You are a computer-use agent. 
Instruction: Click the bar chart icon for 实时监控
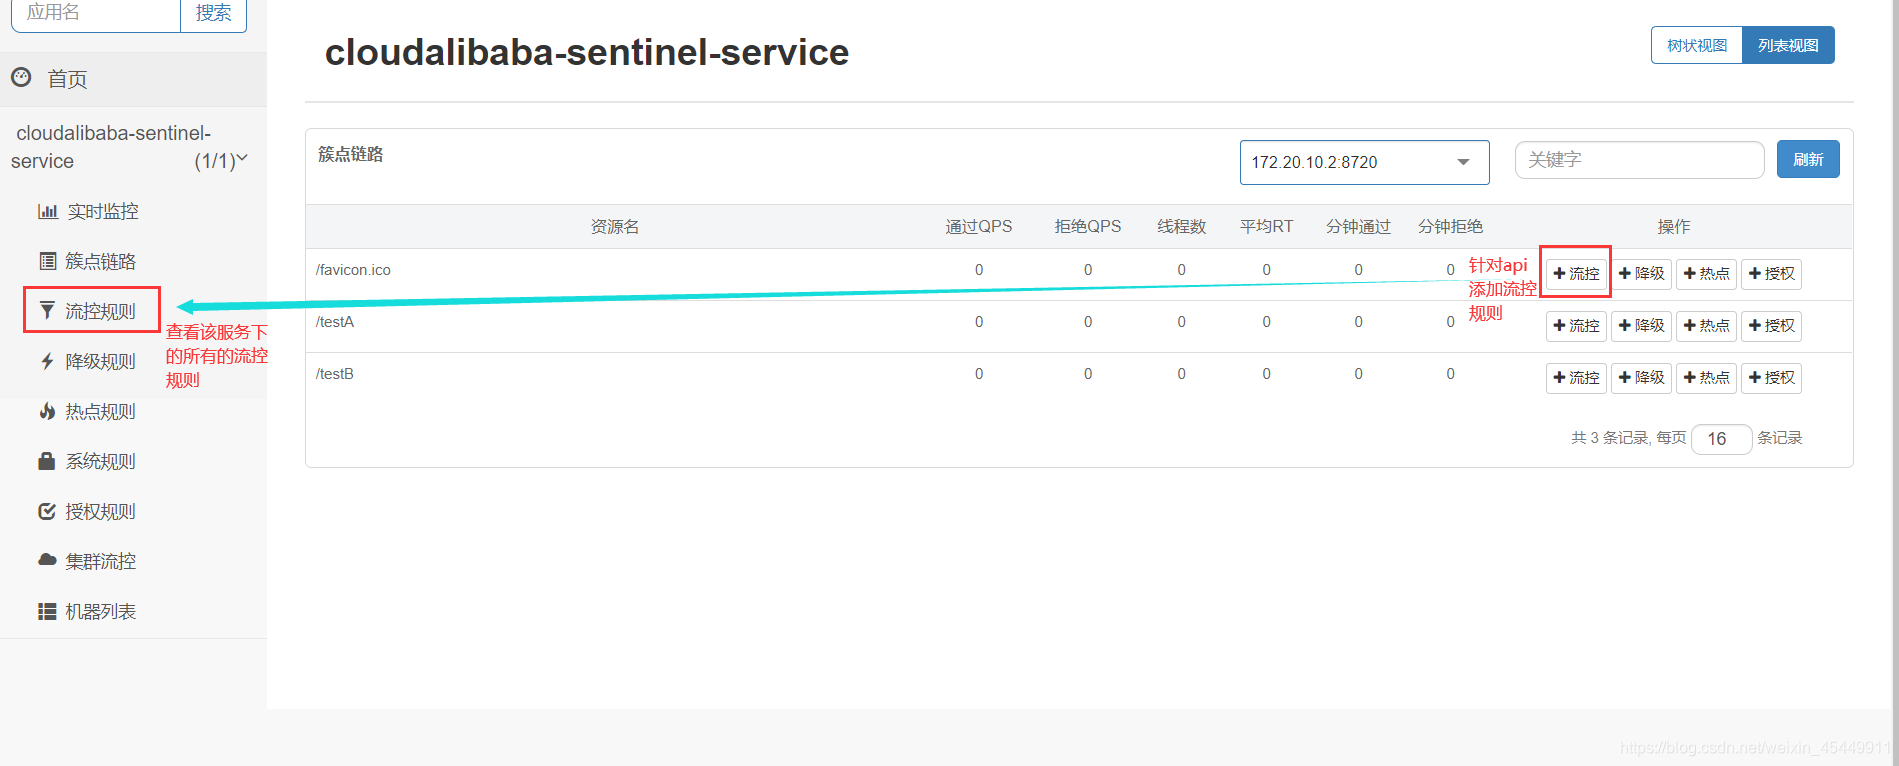(47, 211)
